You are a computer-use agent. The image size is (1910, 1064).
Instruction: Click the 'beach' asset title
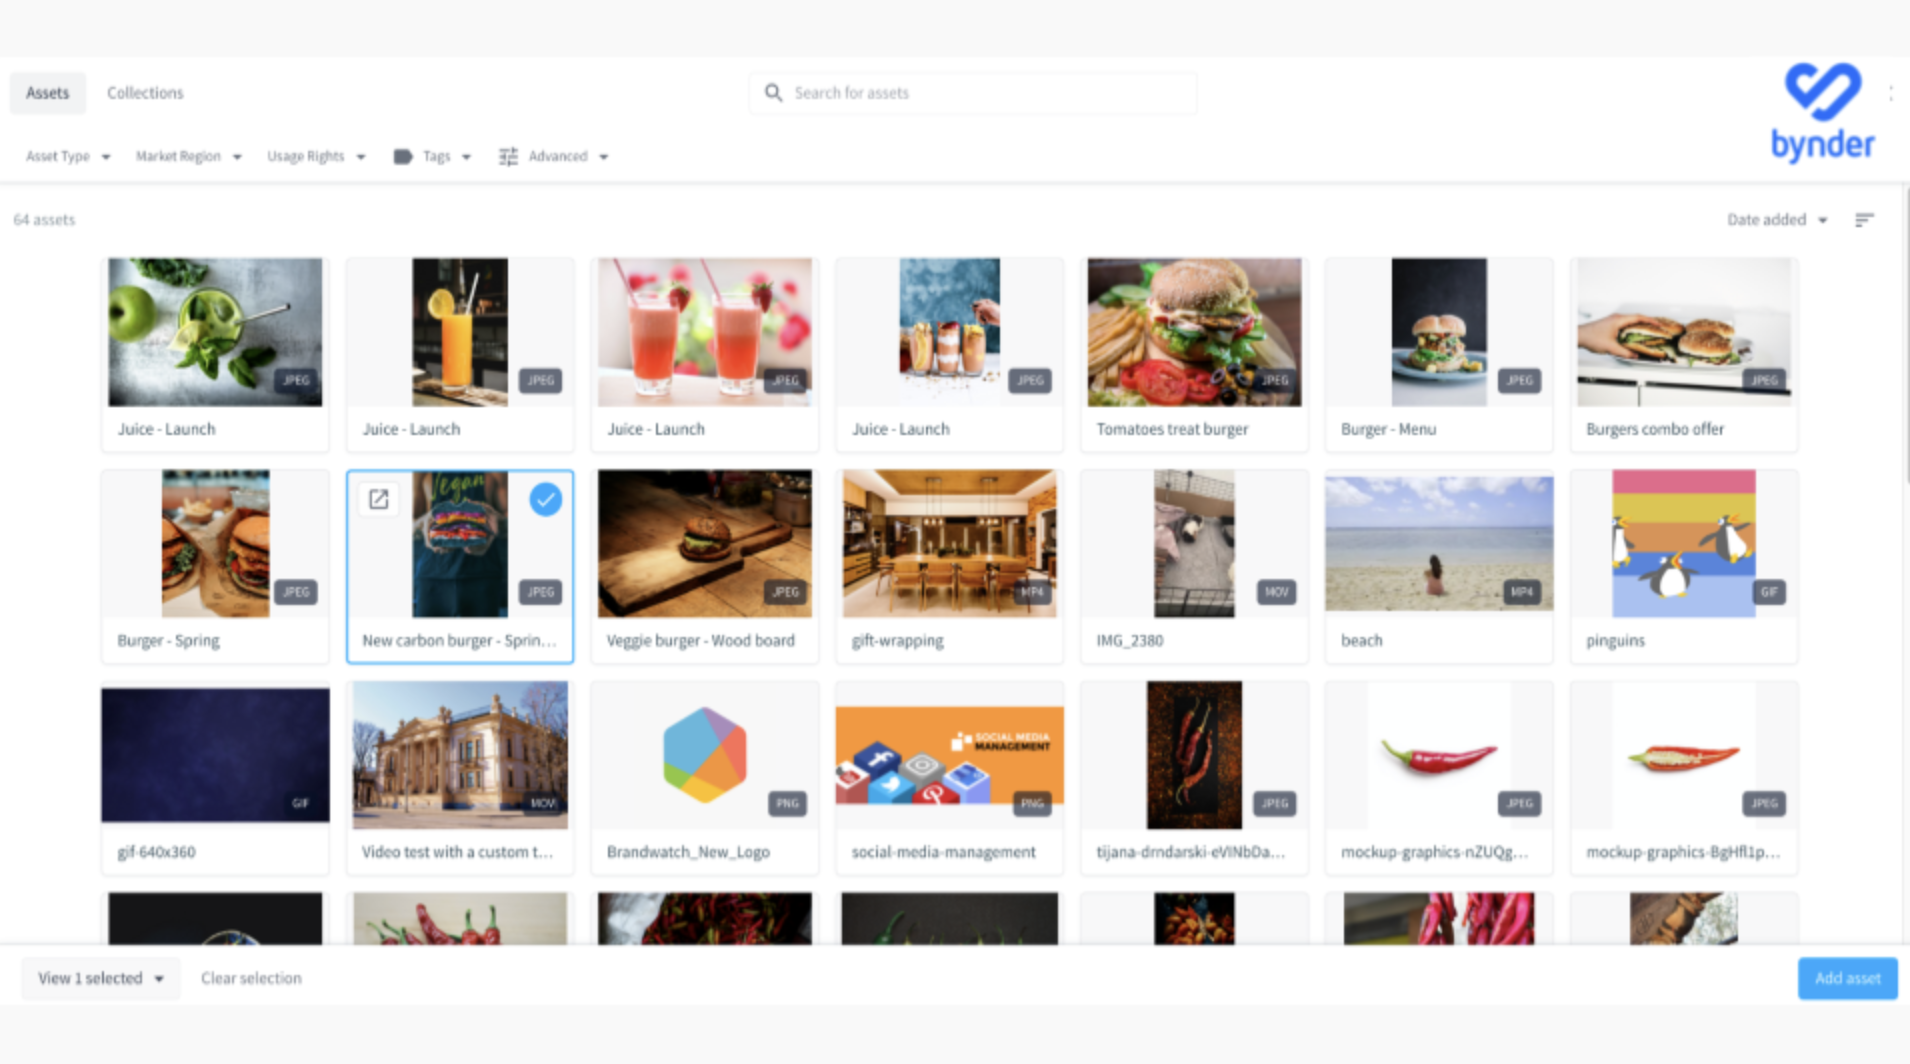tap(1361, 640)
